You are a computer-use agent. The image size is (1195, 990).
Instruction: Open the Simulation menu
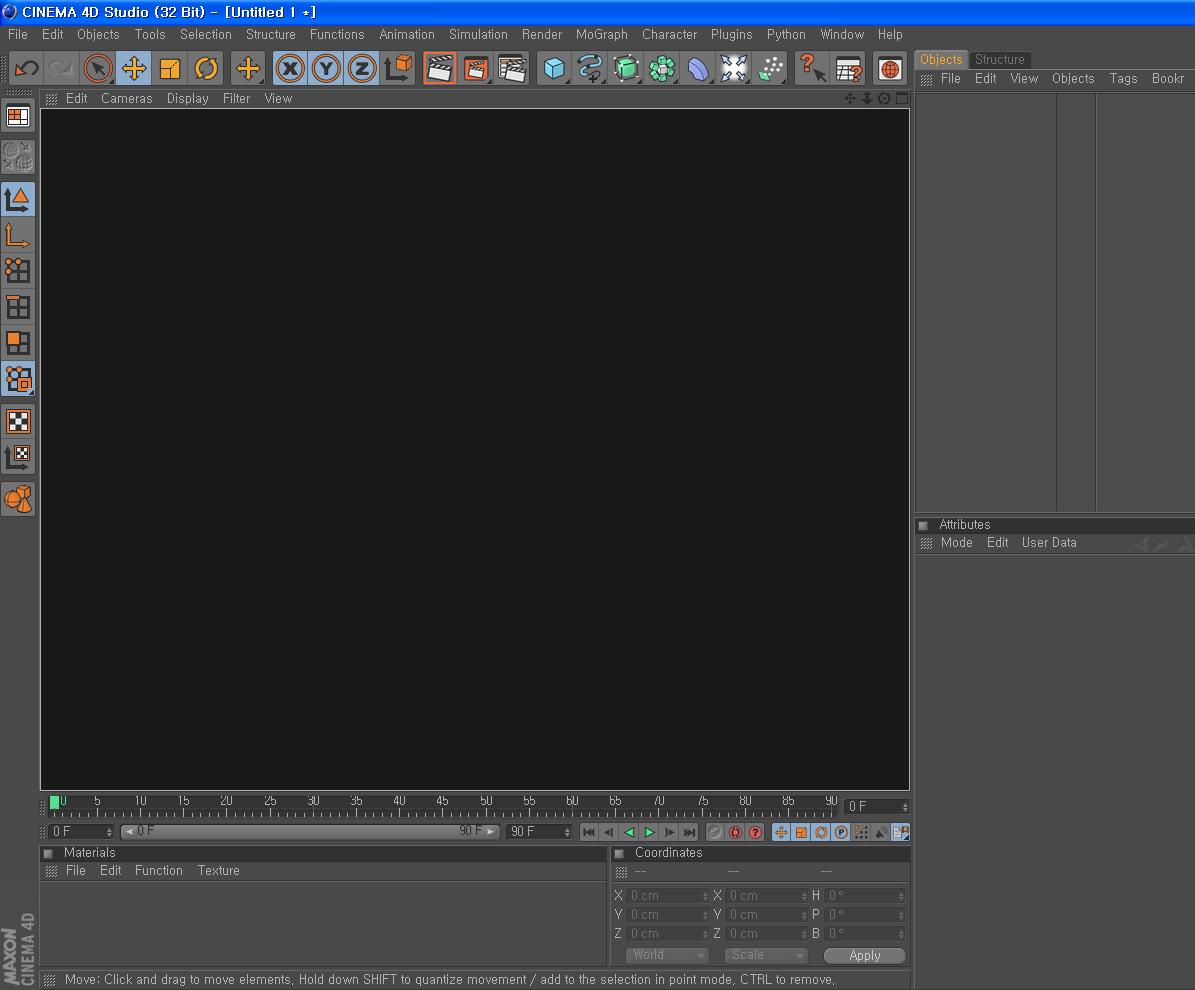pos(478,34)
